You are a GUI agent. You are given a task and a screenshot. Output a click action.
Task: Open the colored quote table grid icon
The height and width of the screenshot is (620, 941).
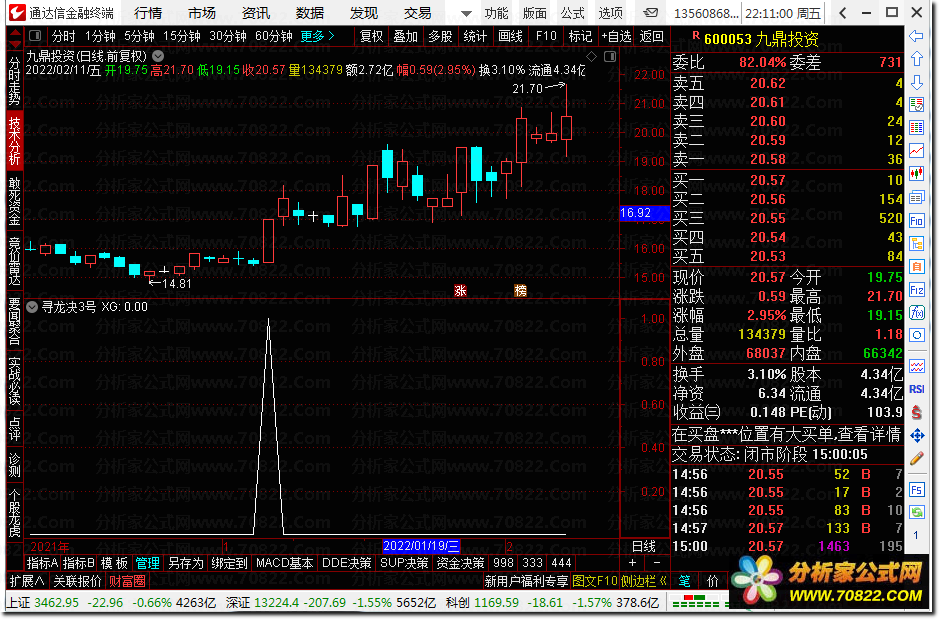916,128
